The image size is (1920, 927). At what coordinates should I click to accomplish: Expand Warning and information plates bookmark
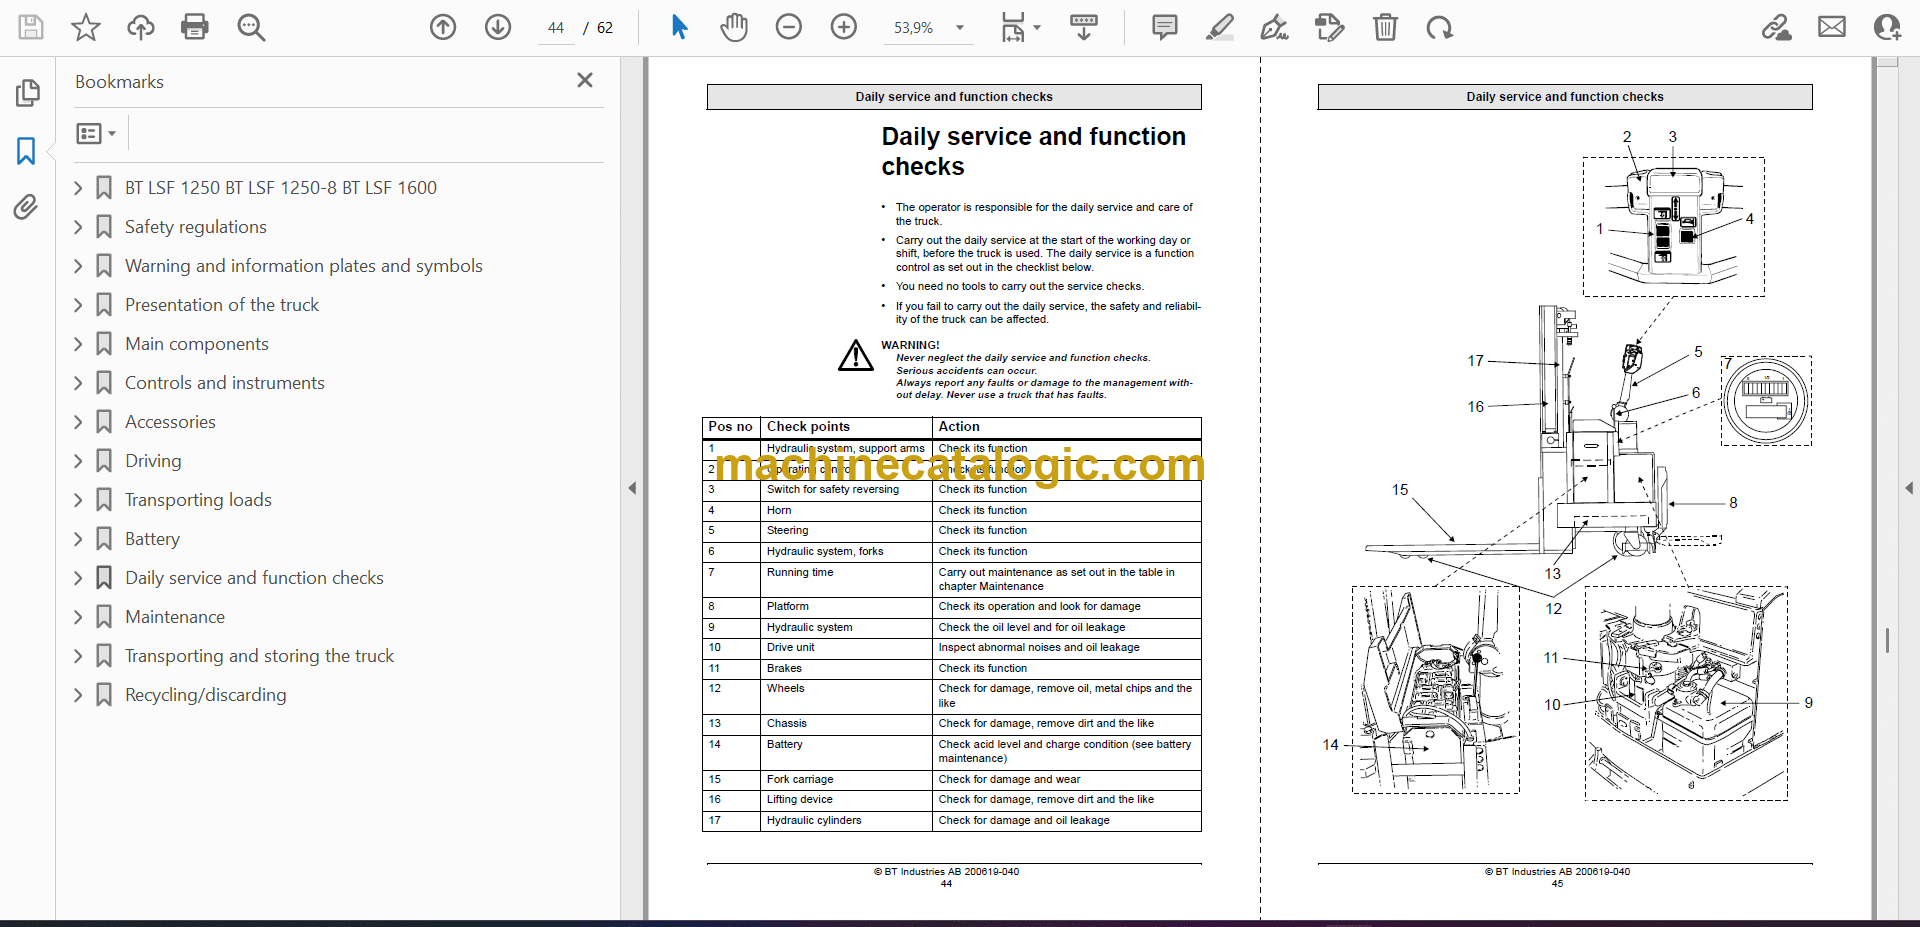78,266
